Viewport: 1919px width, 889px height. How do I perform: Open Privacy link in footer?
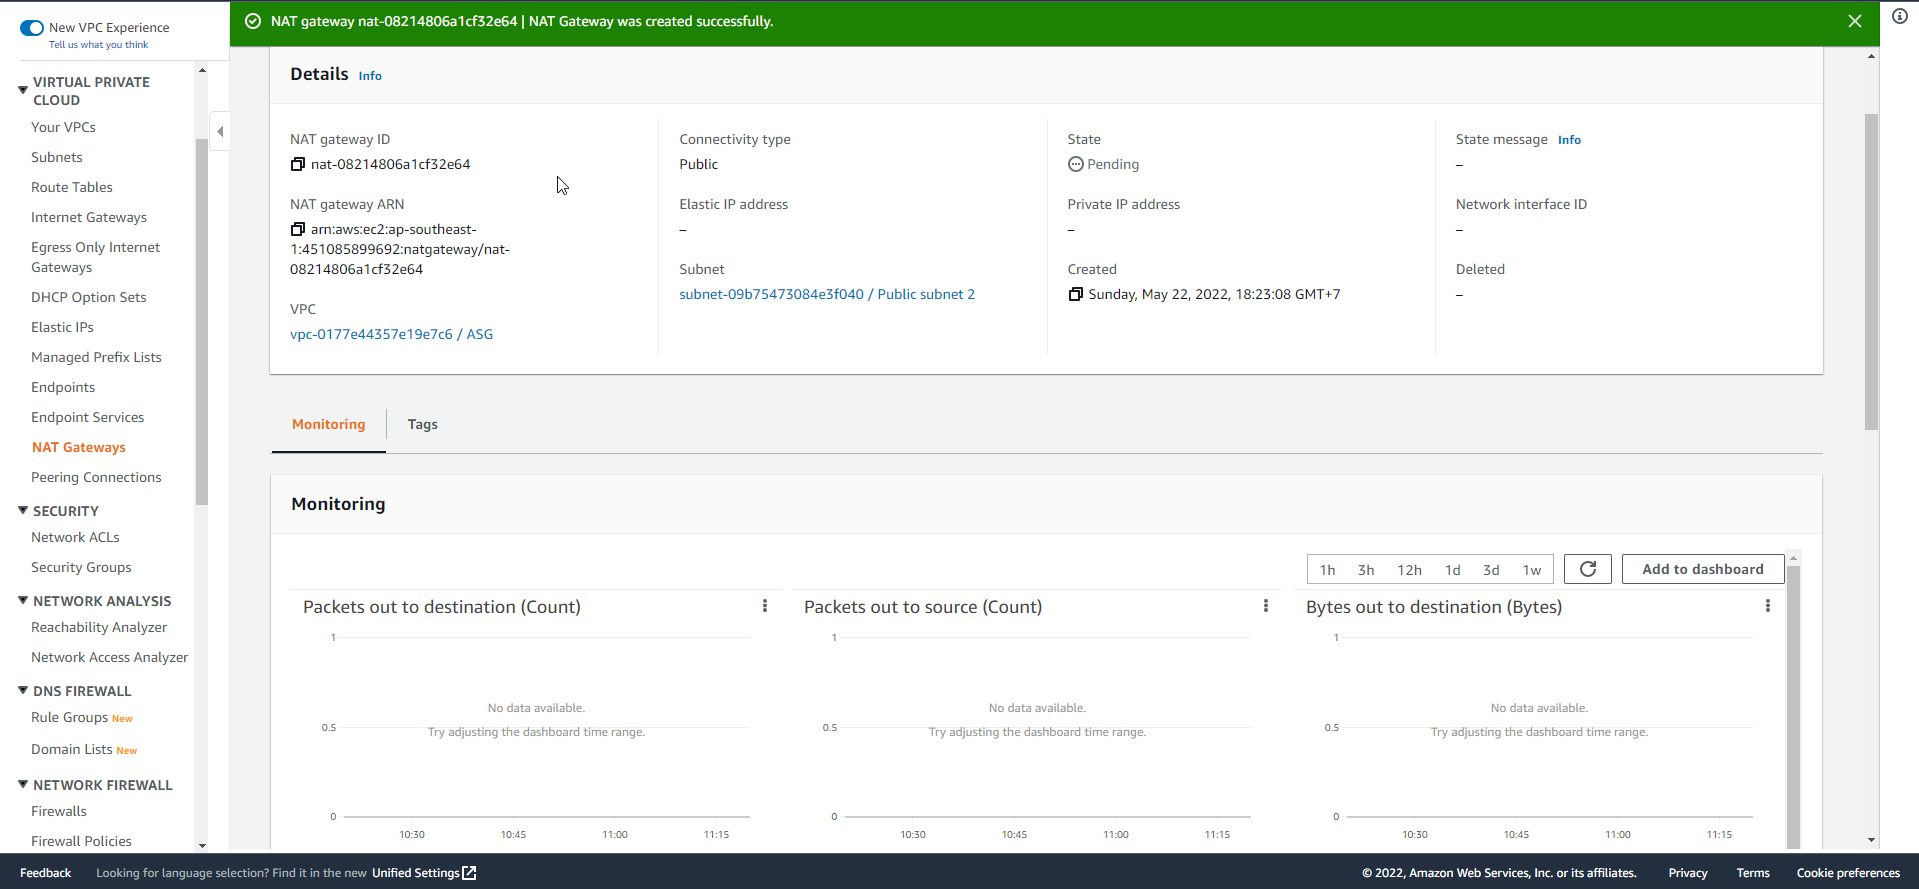click(x=1687, y=873)
